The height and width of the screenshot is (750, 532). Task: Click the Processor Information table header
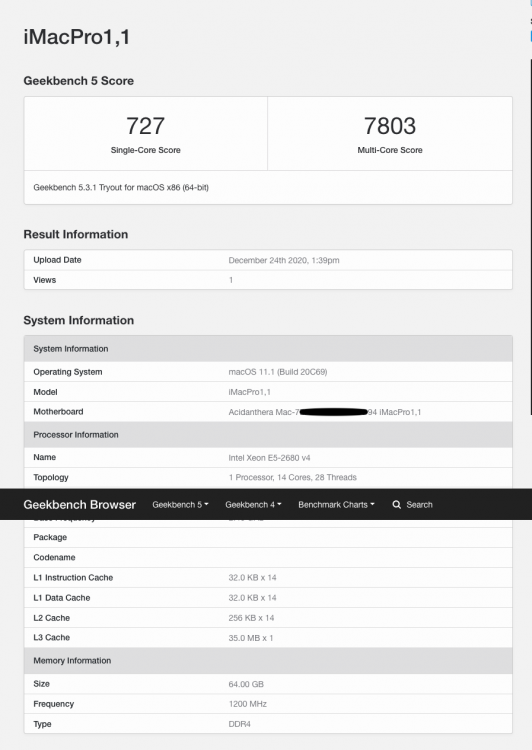[268, 435]
